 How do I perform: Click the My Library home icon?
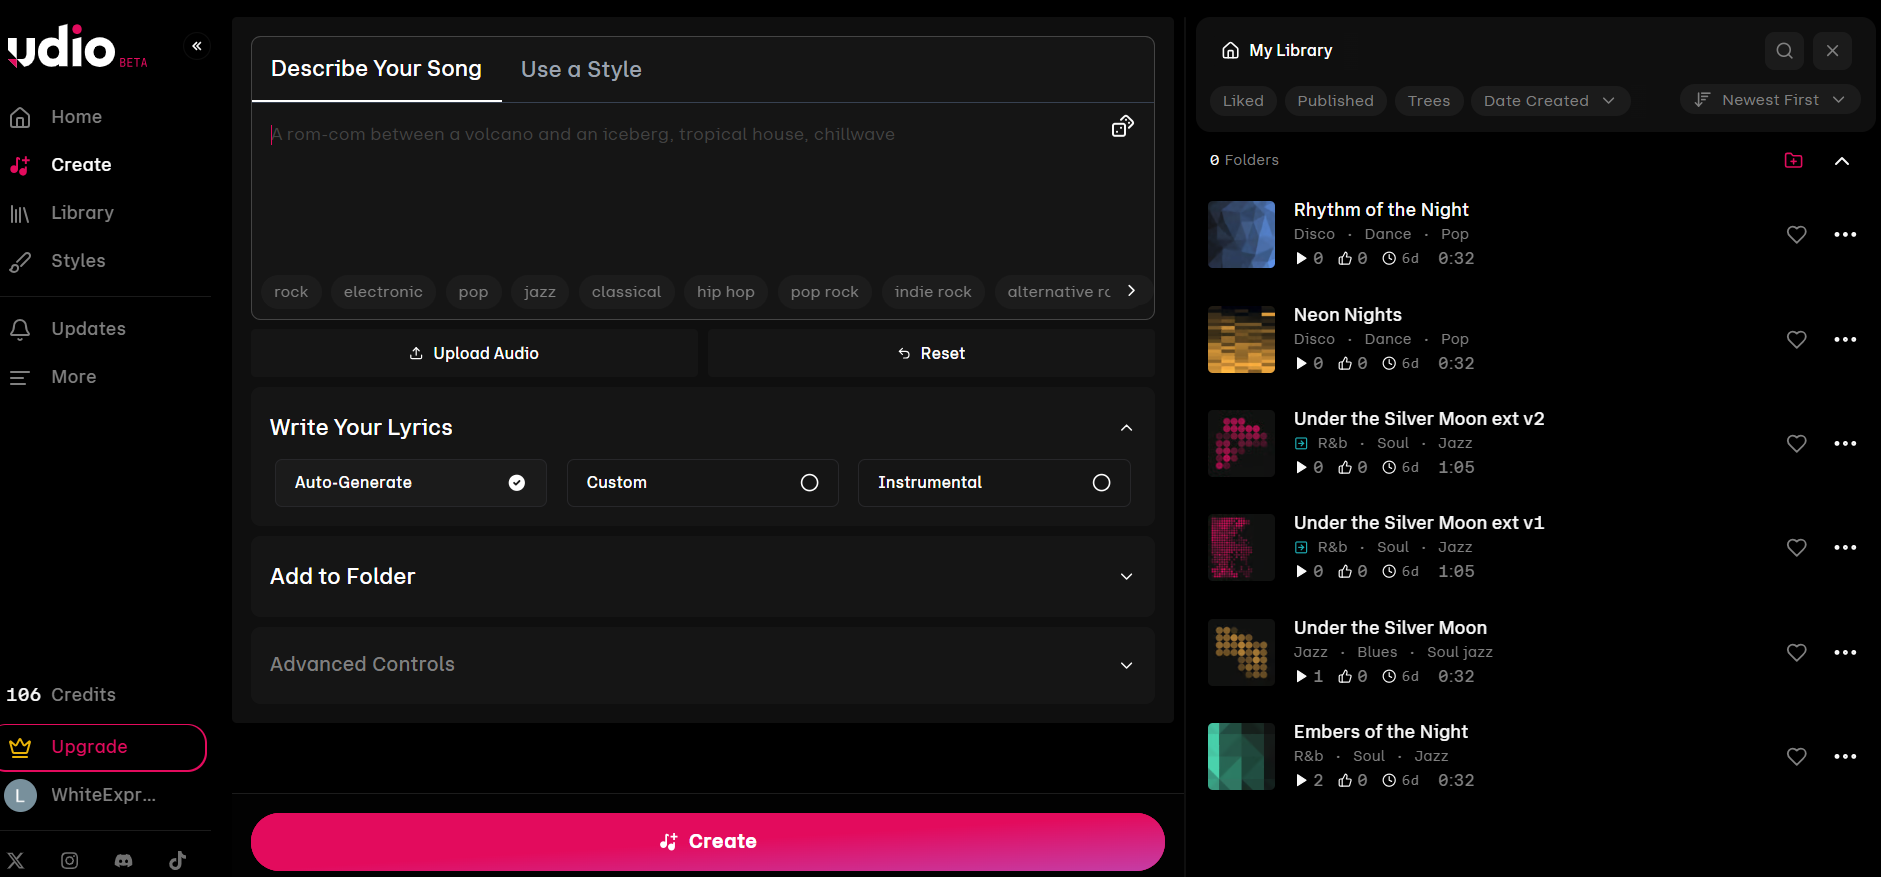pyautogui.click(x=1231, y=50)
